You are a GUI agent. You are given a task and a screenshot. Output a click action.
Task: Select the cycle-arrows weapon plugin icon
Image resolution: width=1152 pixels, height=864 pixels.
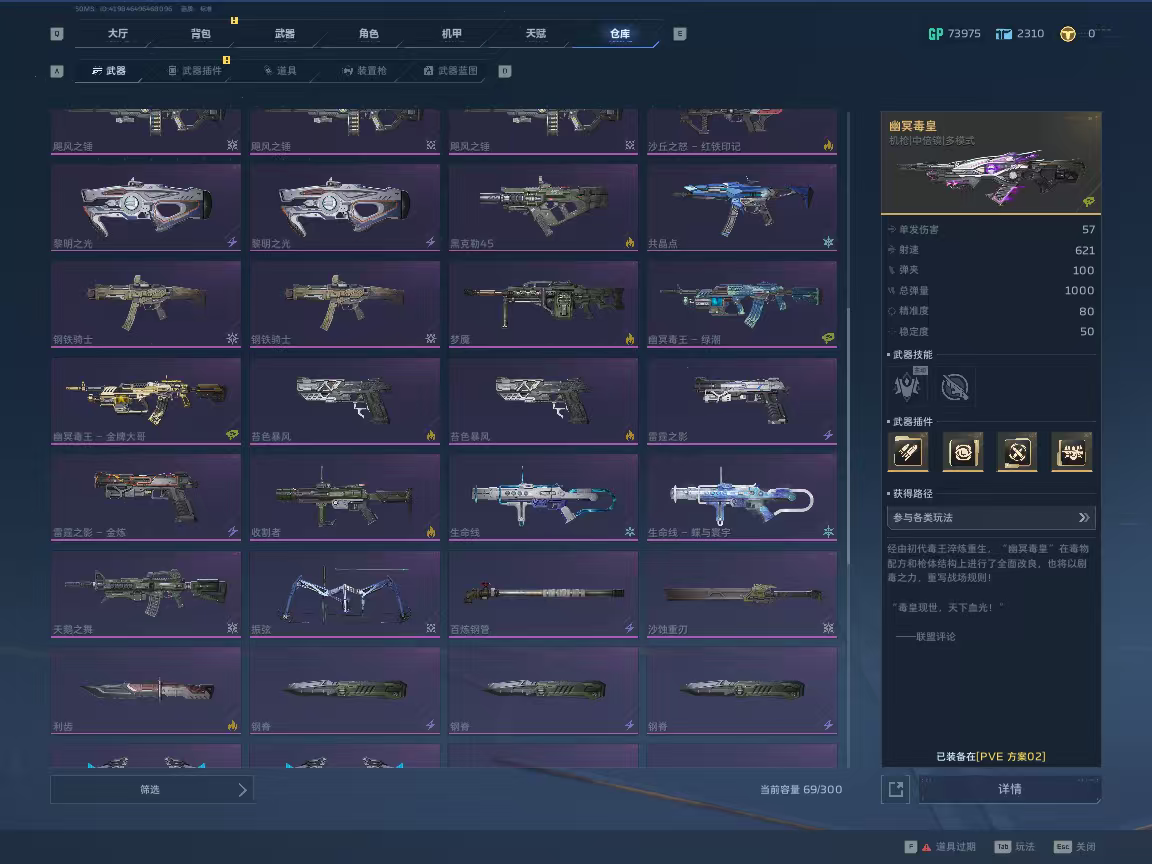[x=963, y=452]
